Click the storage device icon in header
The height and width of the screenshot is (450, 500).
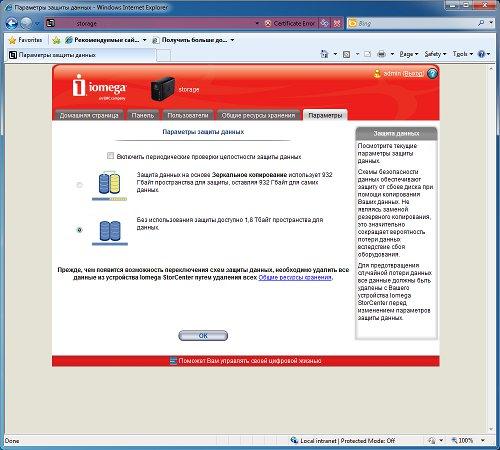pos(163,89)
